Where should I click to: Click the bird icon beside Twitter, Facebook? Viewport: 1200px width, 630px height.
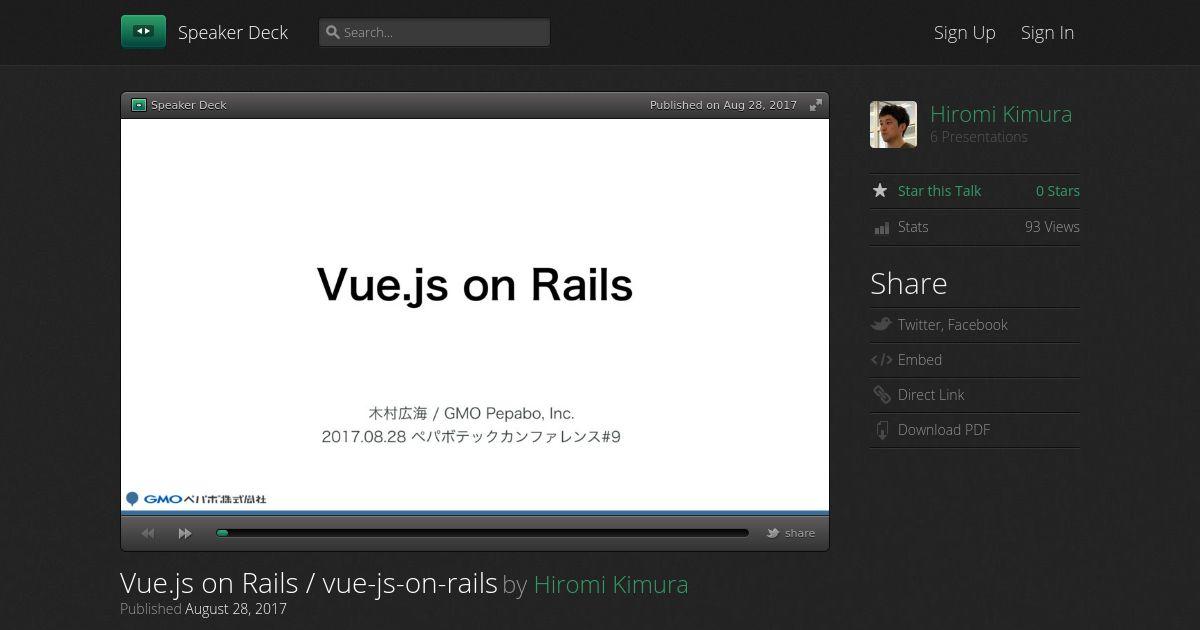pyautogui.click(x=881, y=324)
